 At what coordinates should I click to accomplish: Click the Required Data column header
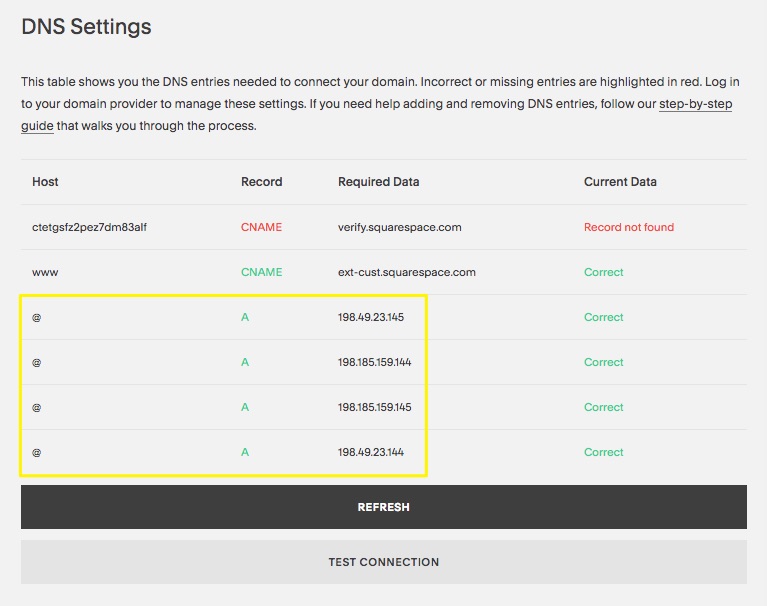click(x=378, y=182)
